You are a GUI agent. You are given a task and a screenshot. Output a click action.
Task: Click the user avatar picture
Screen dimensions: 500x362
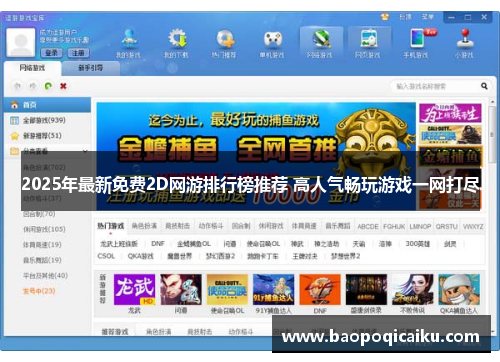point(21,42)
